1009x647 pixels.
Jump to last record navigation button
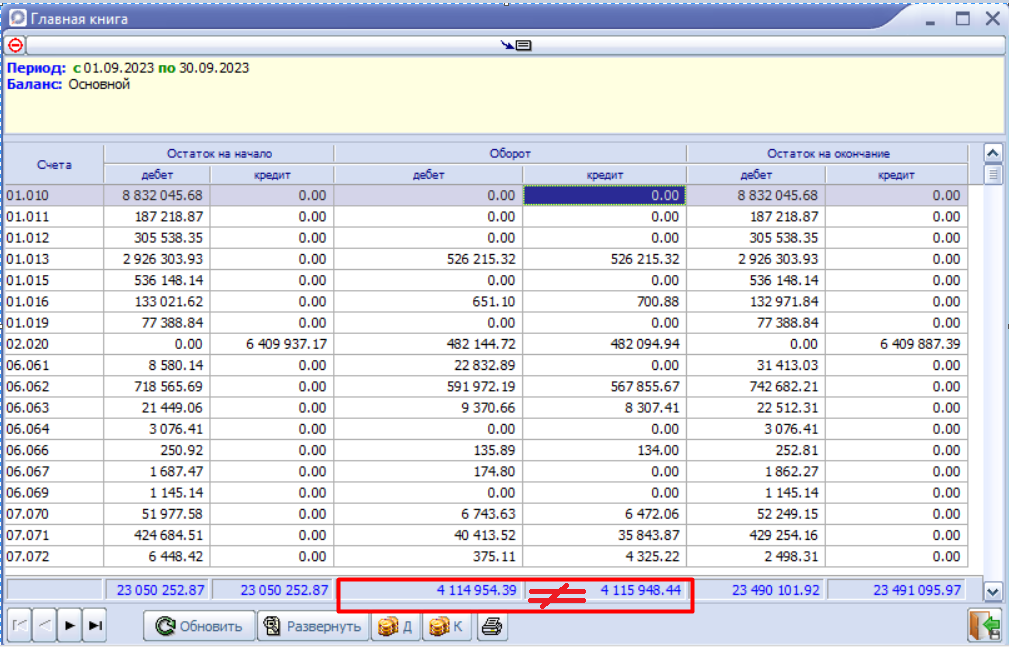pyautogui.click(x=95, y=626)
